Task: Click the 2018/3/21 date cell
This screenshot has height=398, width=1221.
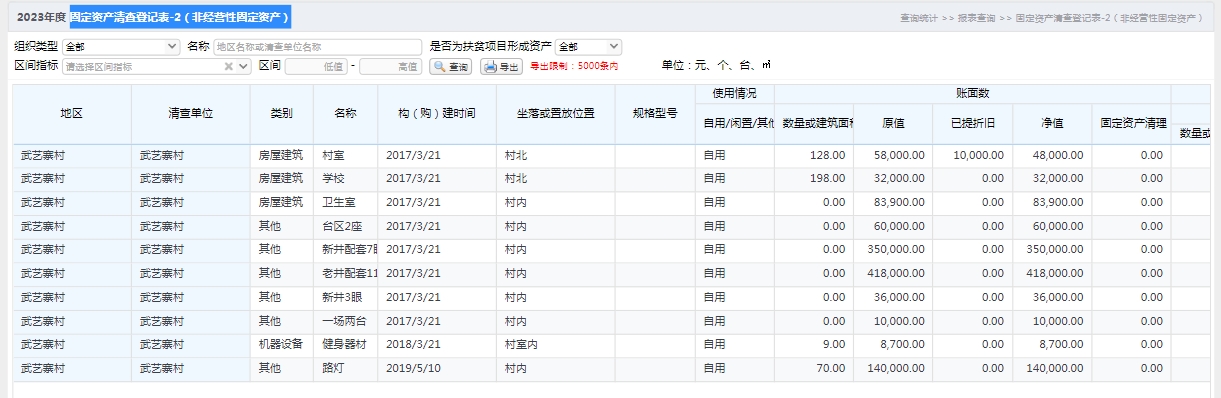Action: click(x=436, y=344)
